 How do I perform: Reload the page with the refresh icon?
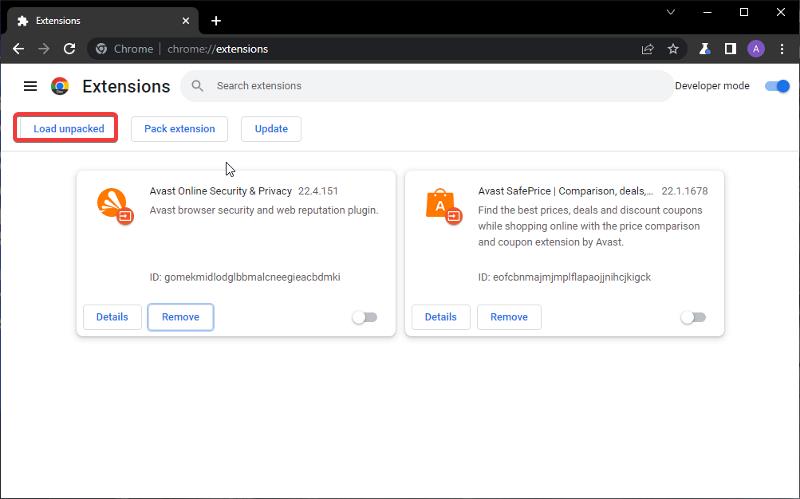coord(70,48)
